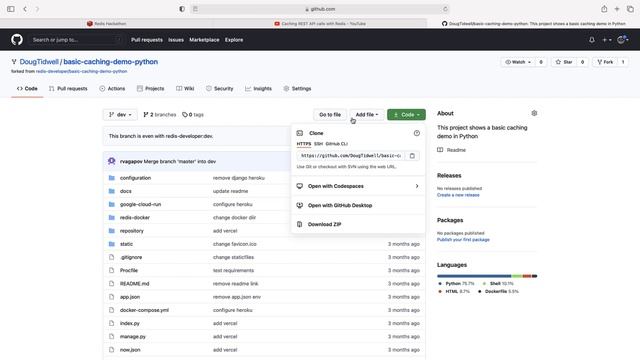Click Download ZIP
640x360 pixels.
324,224
